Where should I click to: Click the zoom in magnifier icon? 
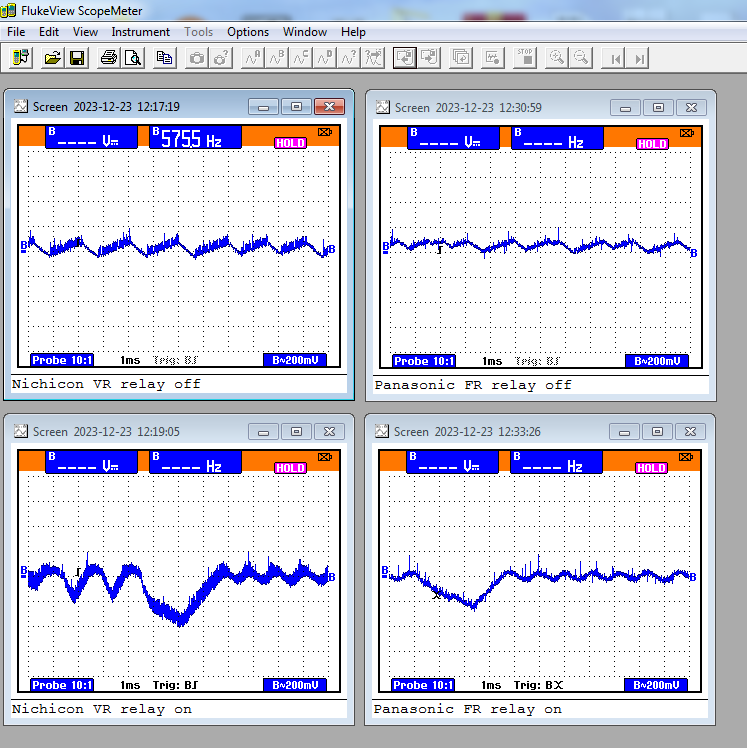tap(557, 58)
